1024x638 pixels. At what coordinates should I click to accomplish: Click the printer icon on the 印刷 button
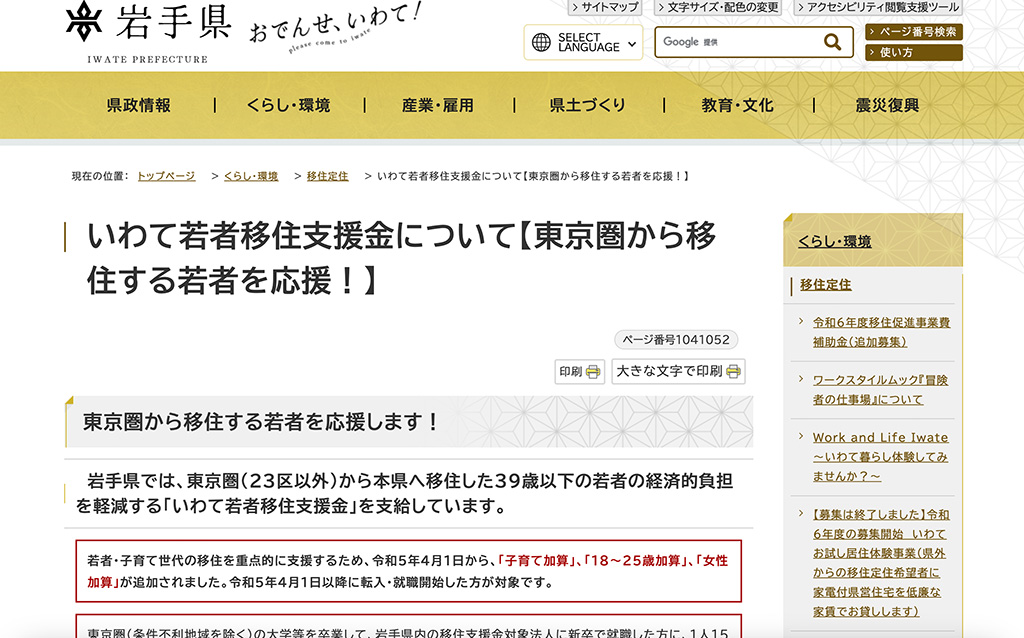[x=592, y=371]
